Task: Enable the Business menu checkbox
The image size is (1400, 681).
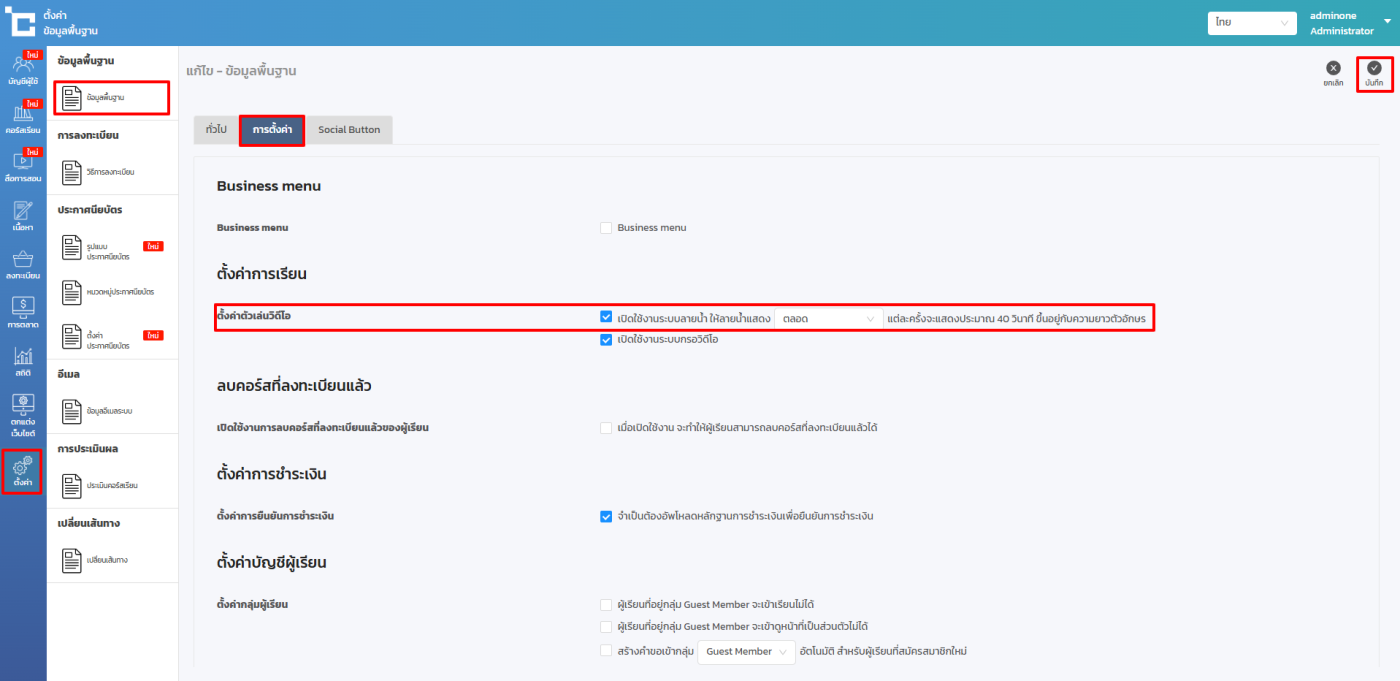Action: [606, 228]
